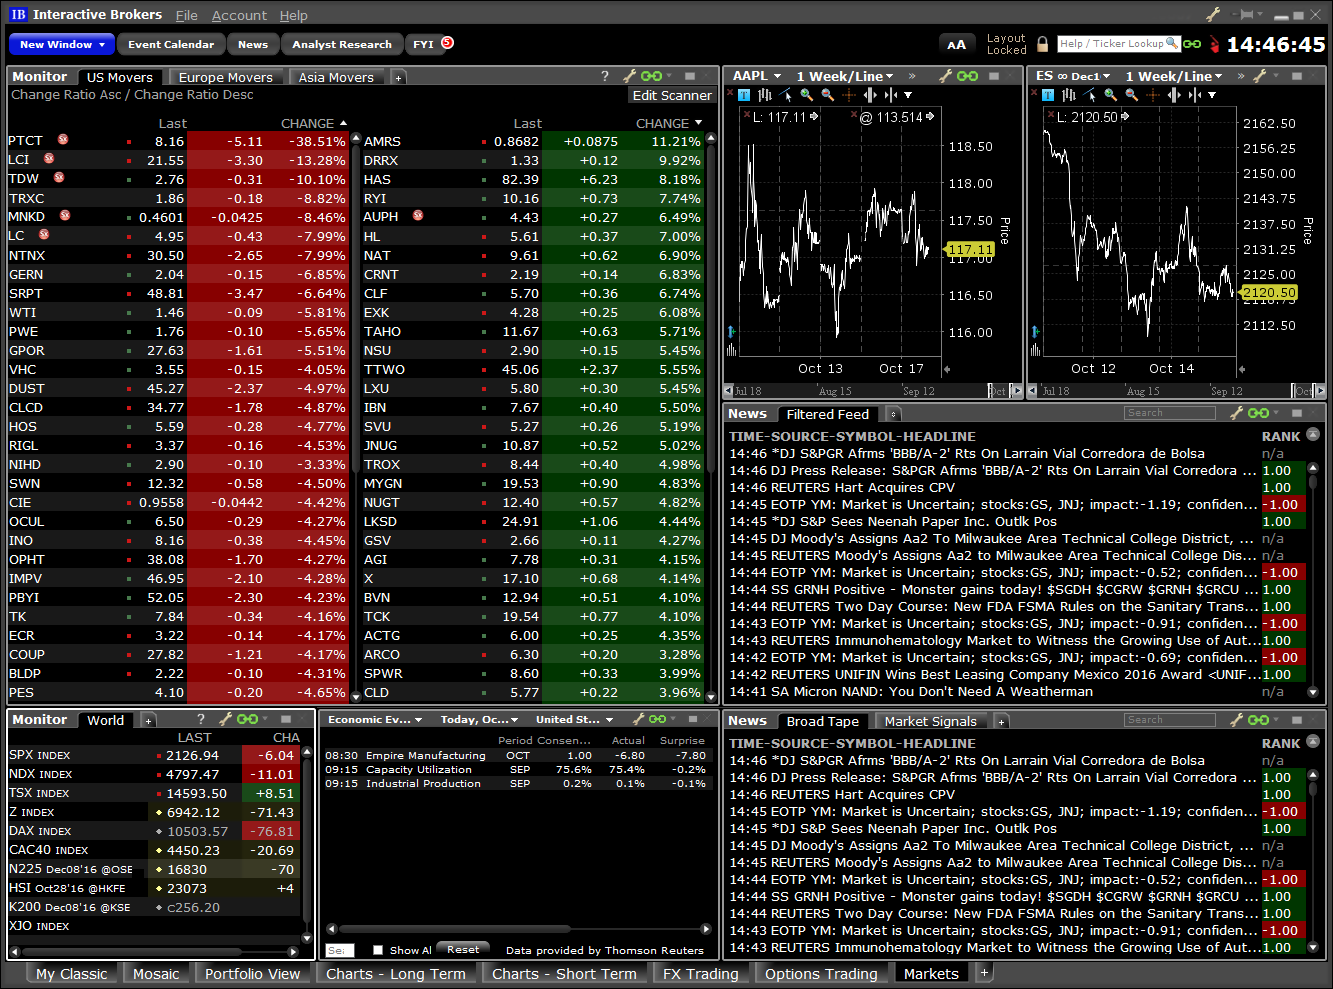Click the AA font size icon in the top bar
This screenshot has height=989, width=1333.
pyautogui.click(x=957, y=43)
